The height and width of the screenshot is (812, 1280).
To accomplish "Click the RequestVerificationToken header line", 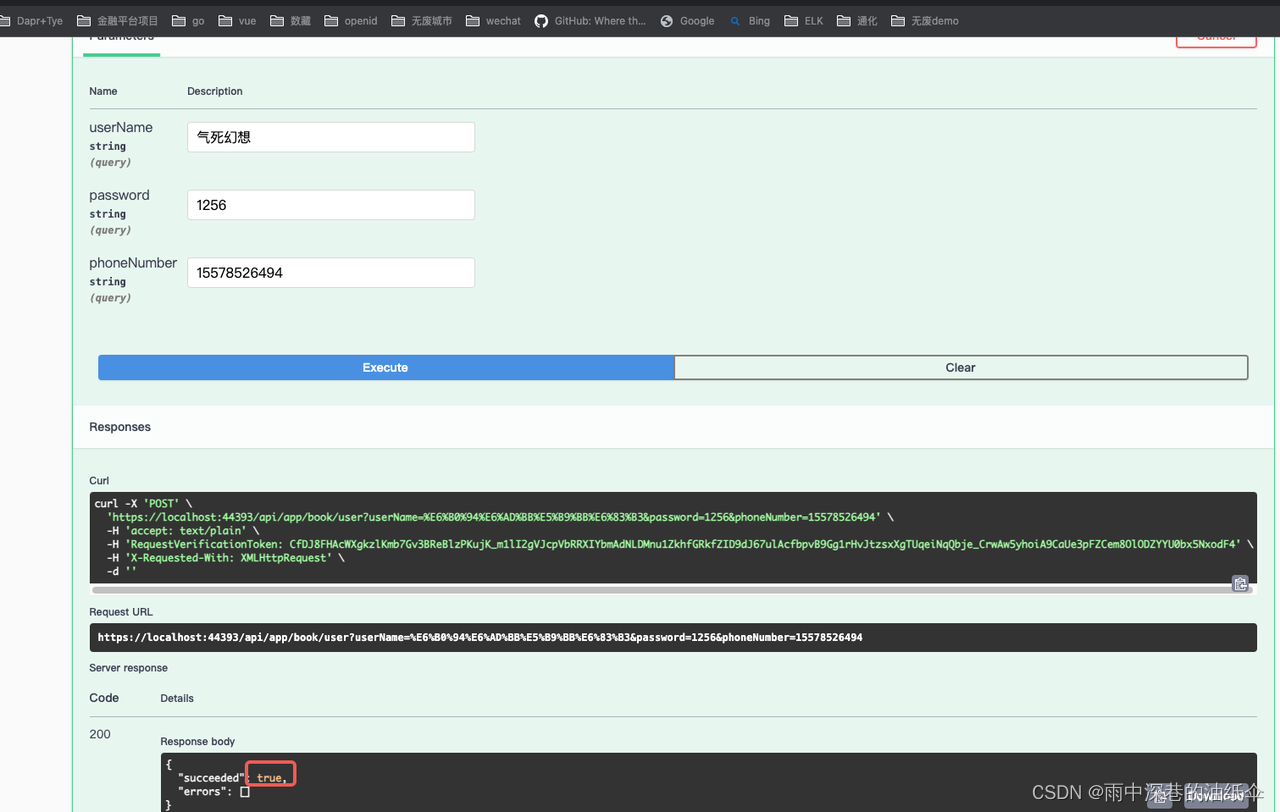I will pyautogui.click(x=680, y=544).
